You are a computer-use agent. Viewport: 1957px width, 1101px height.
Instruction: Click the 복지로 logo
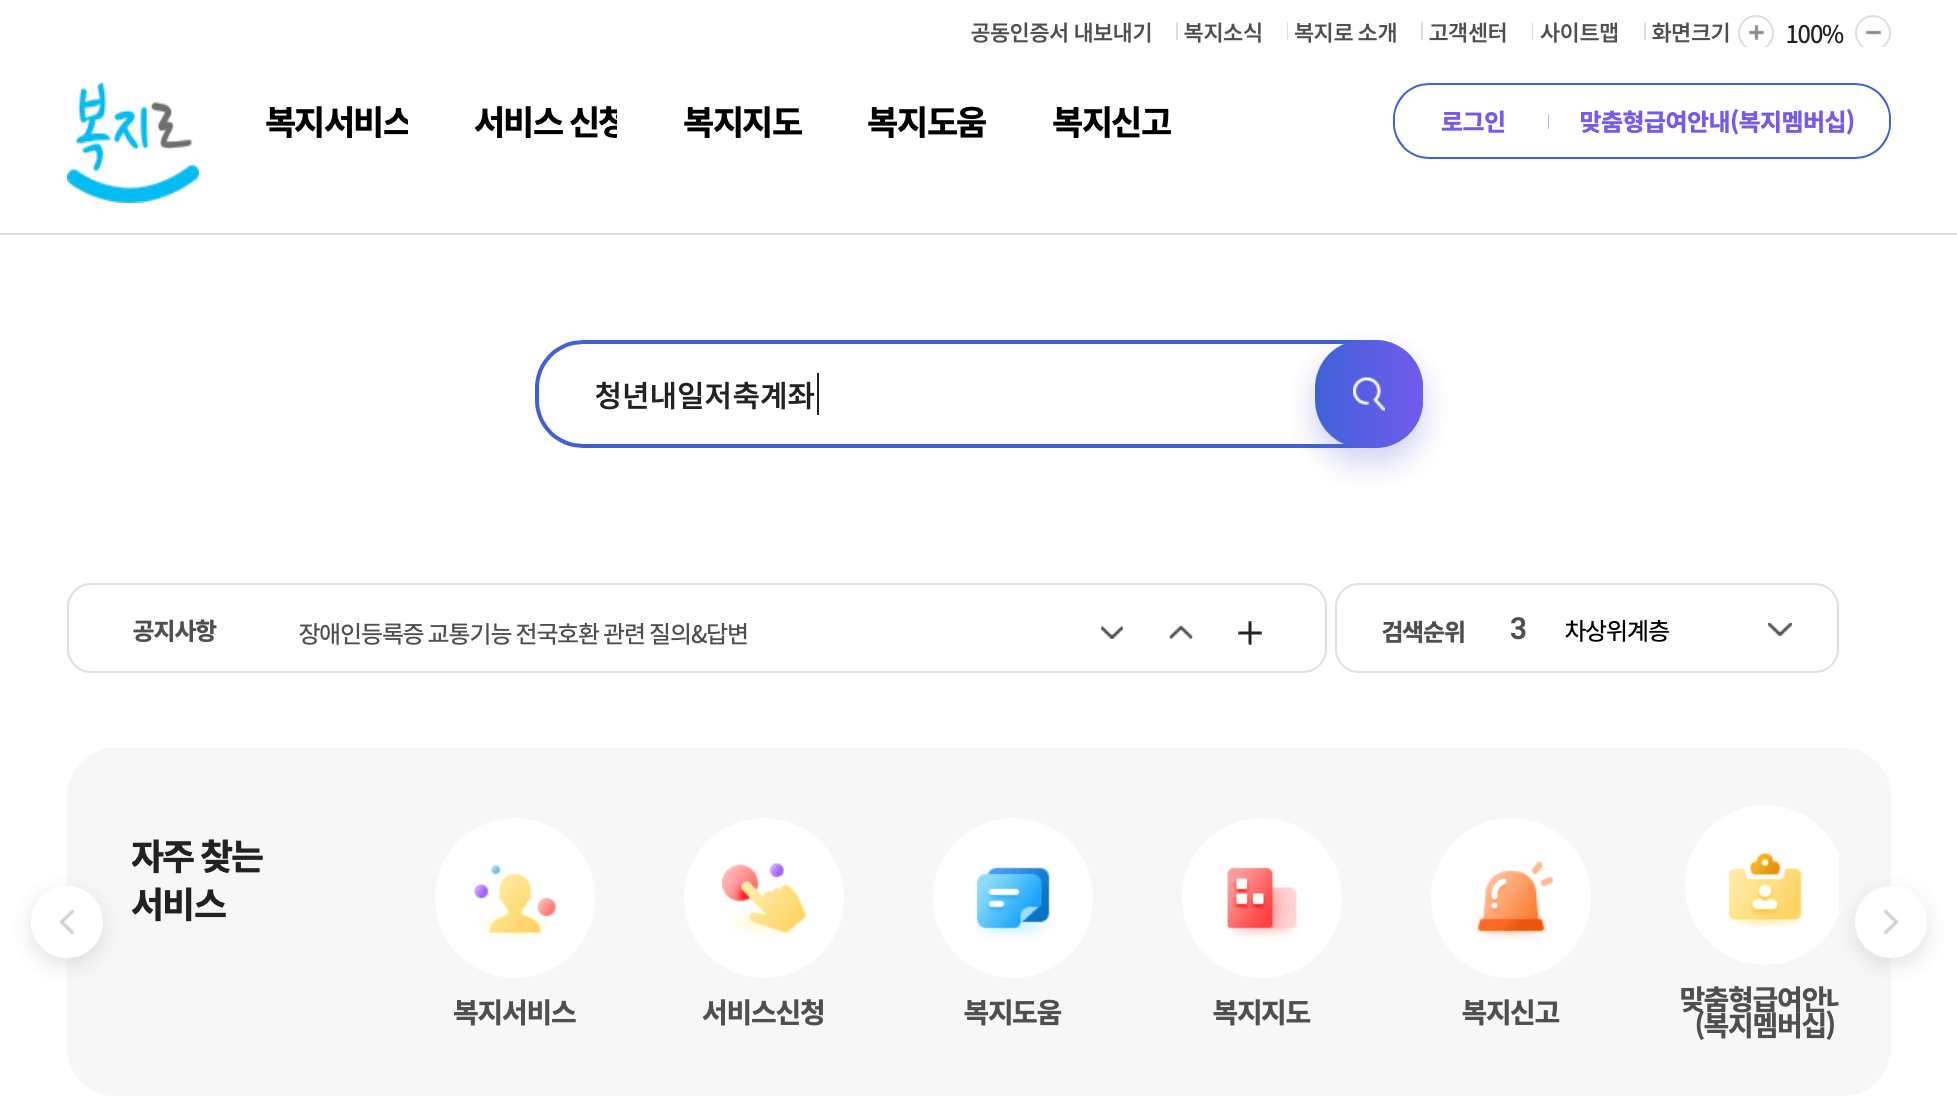tap(131, 143)
